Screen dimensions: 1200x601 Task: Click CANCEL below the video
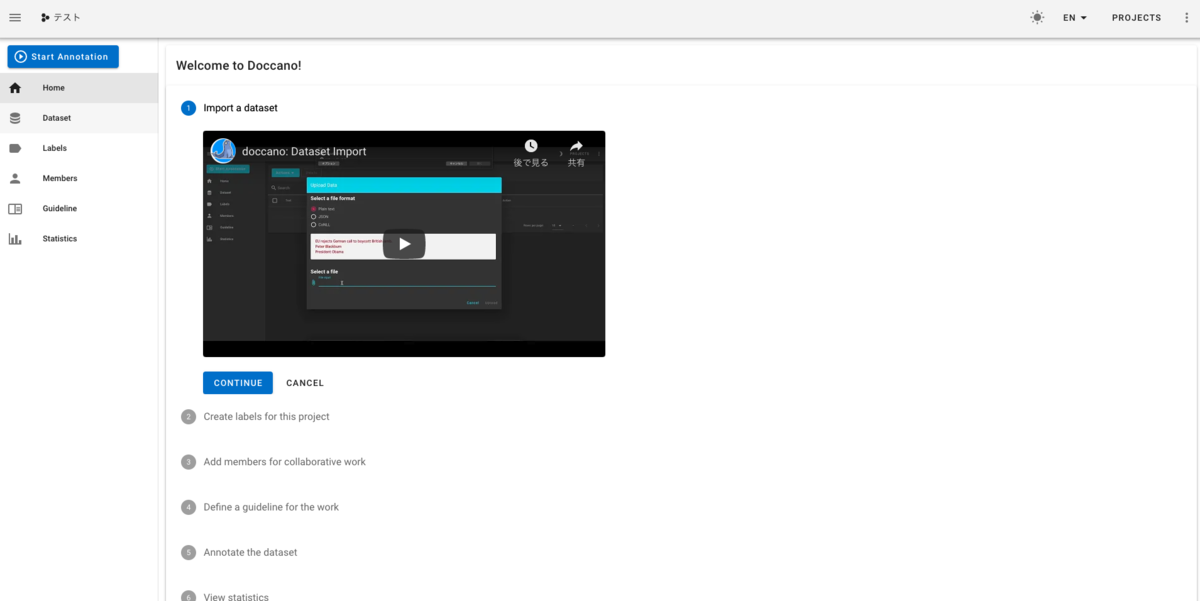click(x=305, y=383)
